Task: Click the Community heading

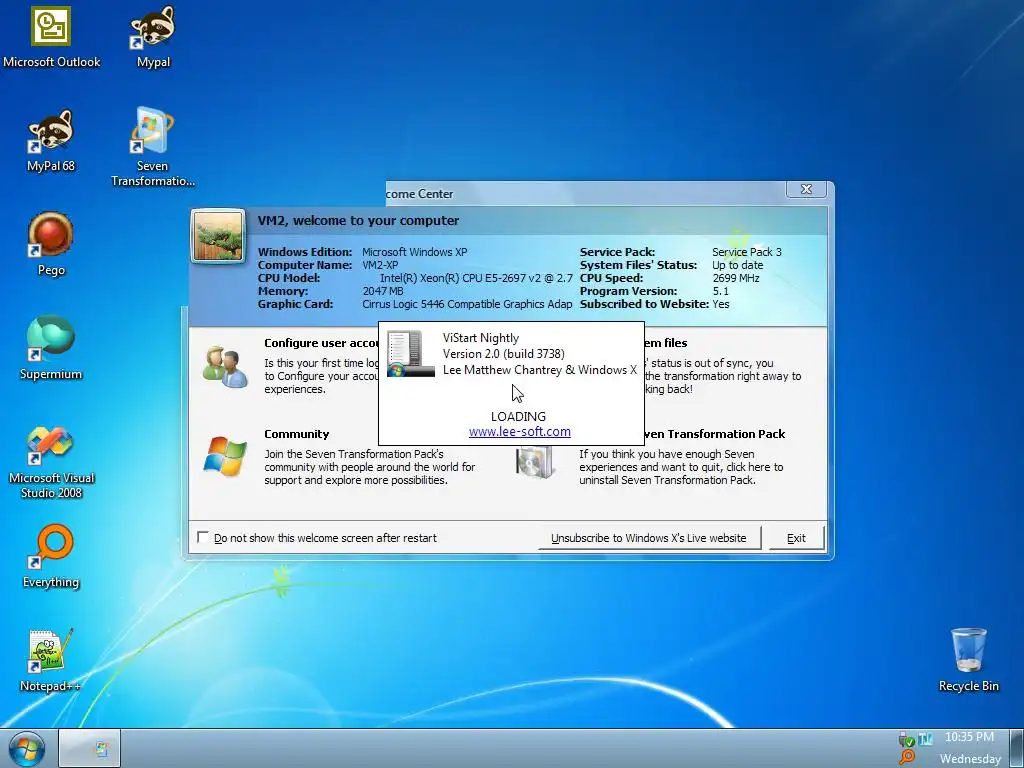Action: coord(296,434)
